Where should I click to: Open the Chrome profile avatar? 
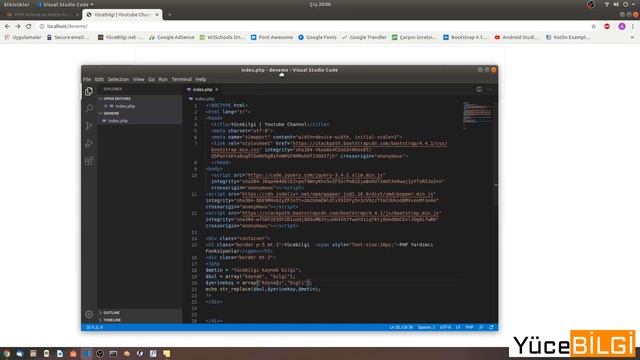(x=622, y=26)
